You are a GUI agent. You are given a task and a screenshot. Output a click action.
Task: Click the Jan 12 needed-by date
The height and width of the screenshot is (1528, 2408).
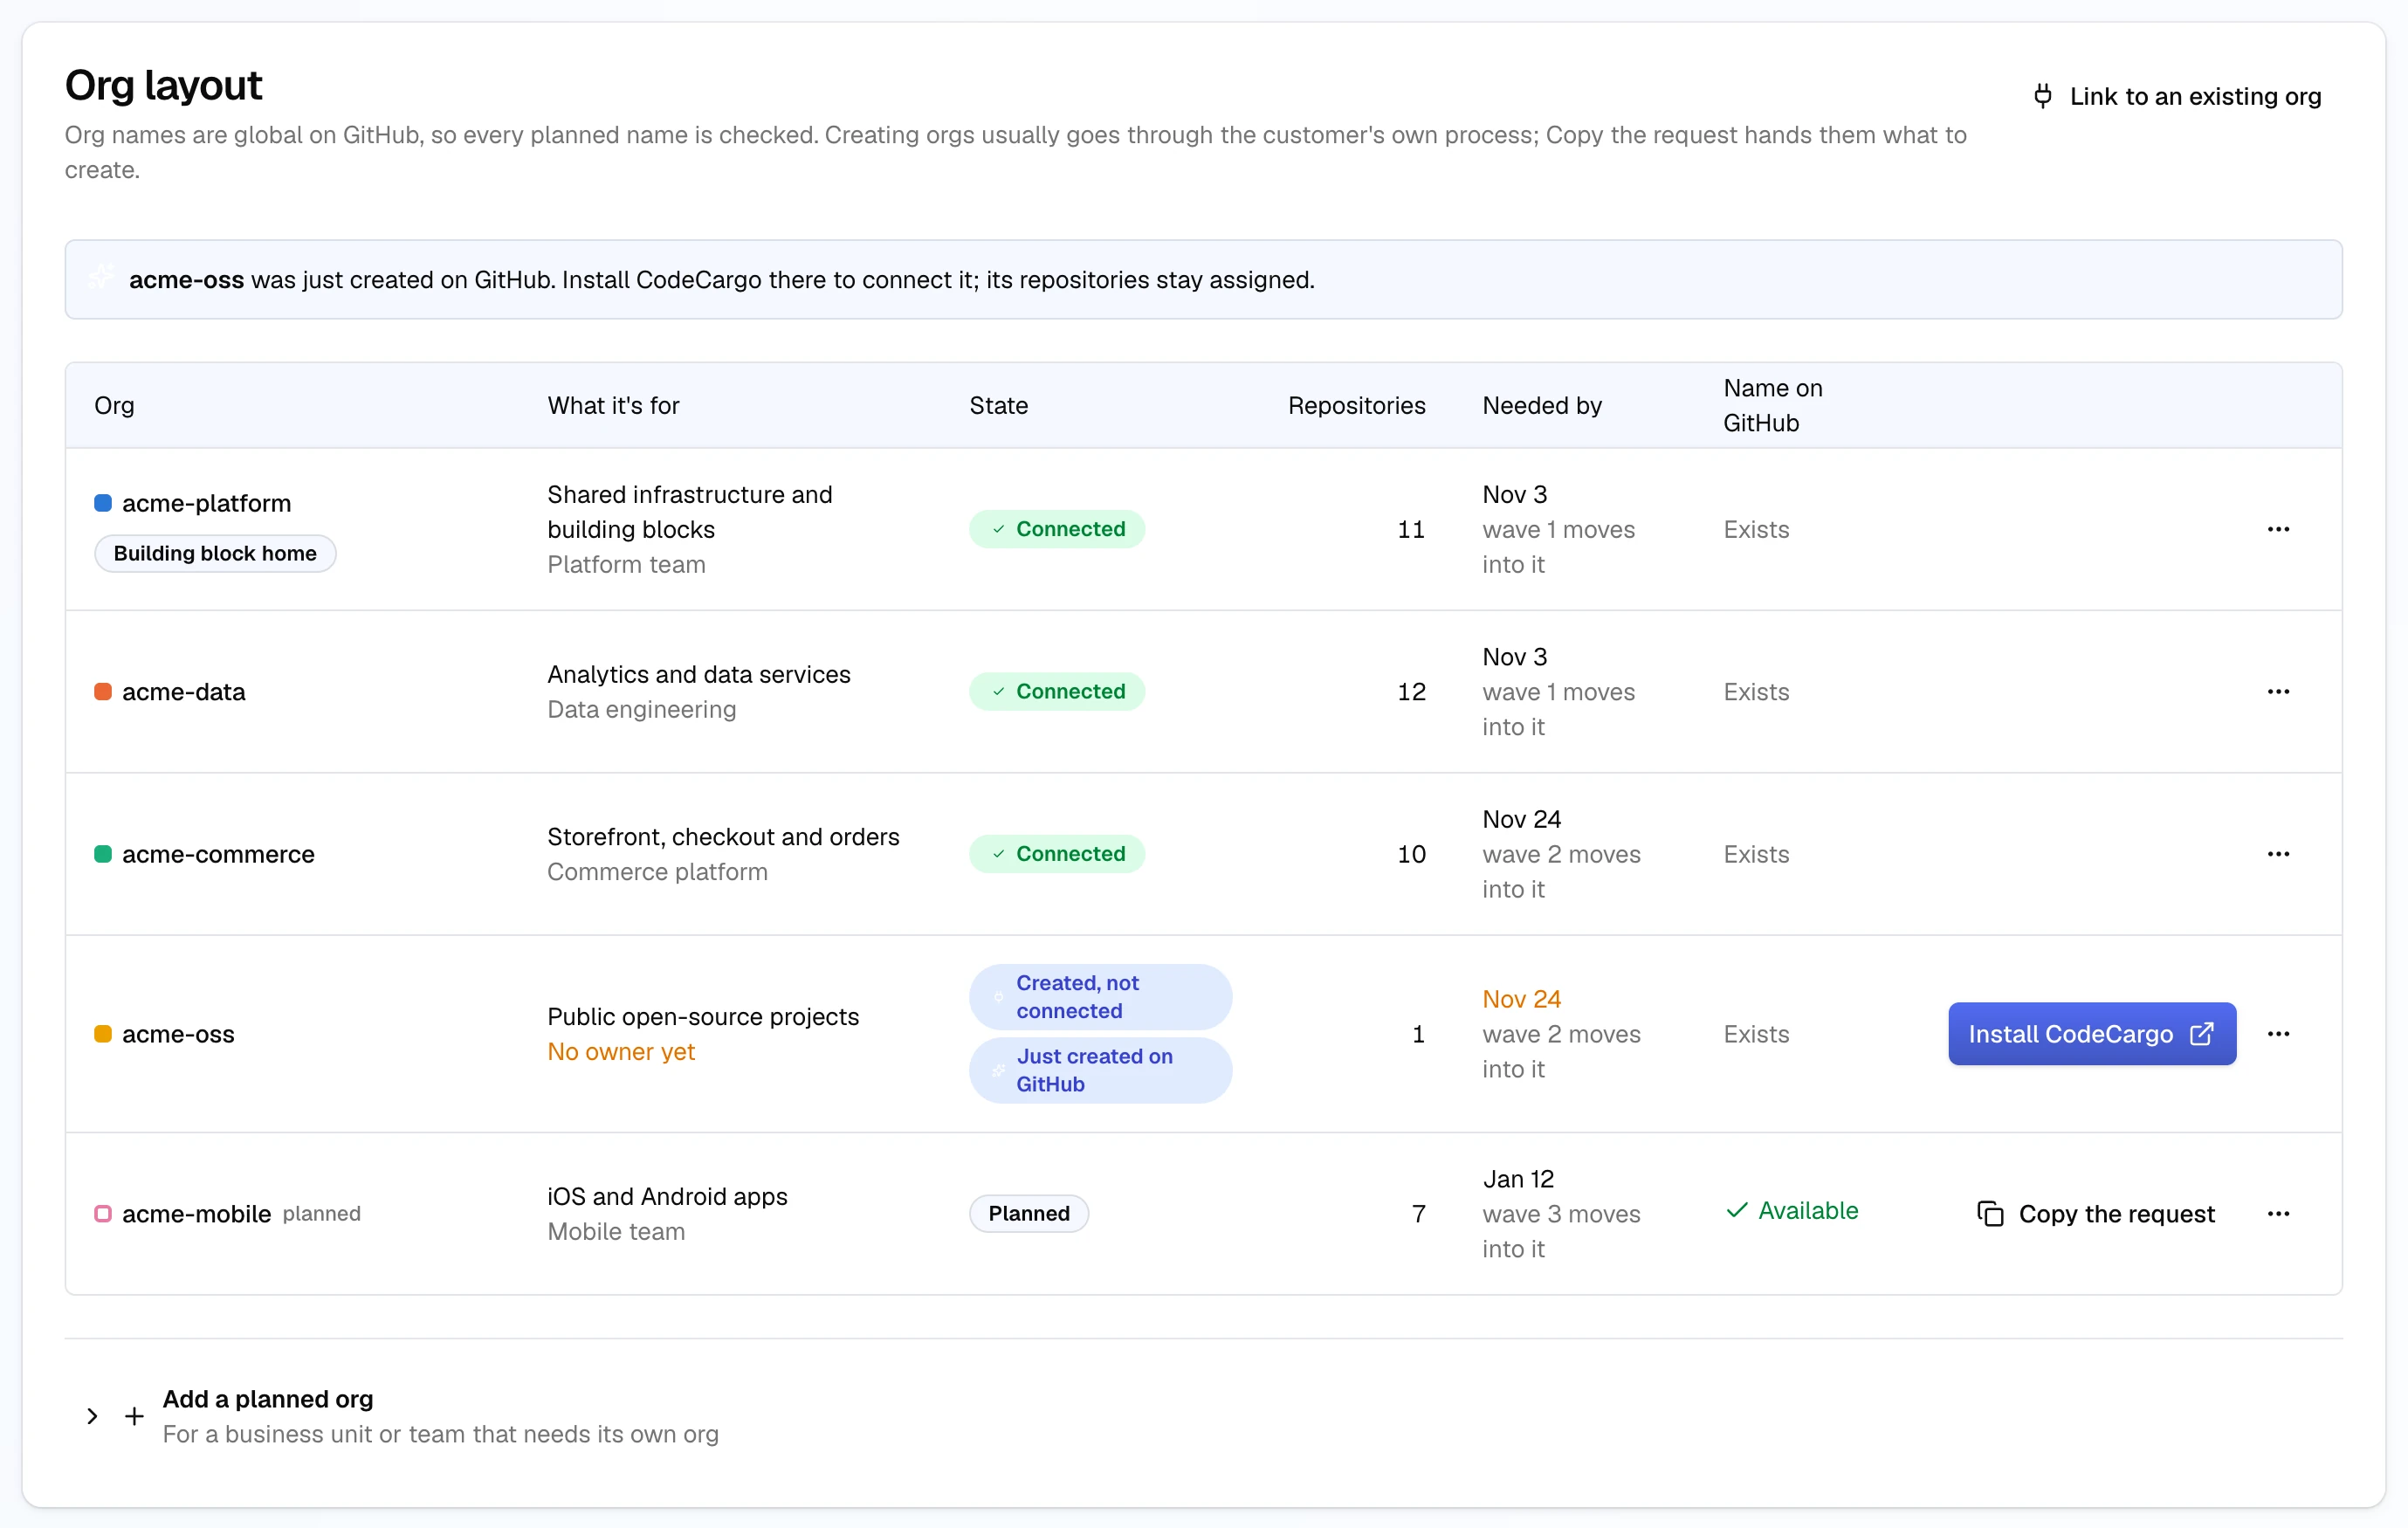pyautogui.click(x=1518, y=1178)
